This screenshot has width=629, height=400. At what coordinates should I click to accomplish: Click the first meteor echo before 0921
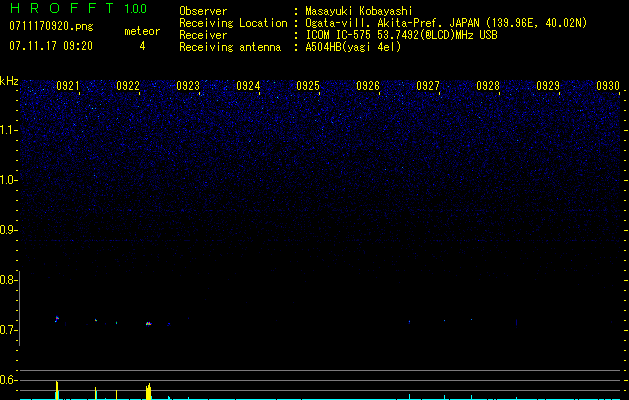tap(57, 319)
